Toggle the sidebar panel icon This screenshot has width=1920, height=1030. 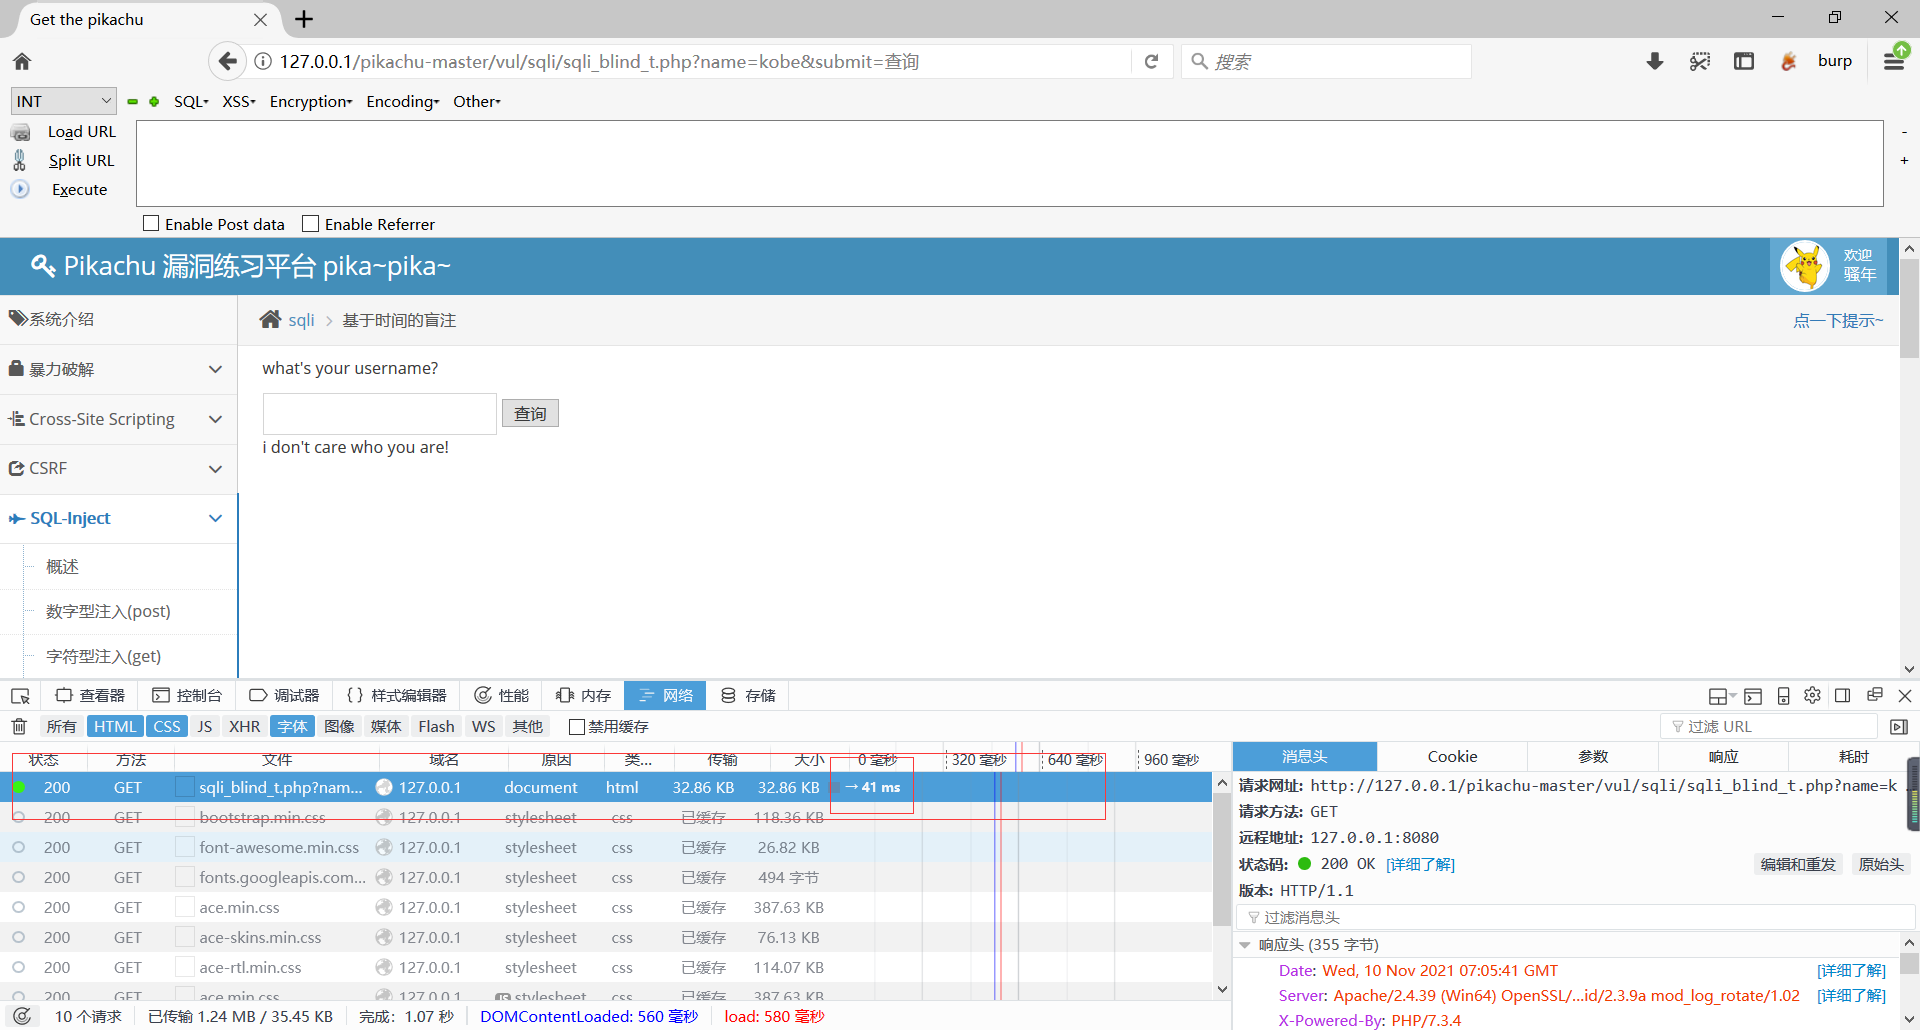pyautogui.click(x=1744, y=61)
